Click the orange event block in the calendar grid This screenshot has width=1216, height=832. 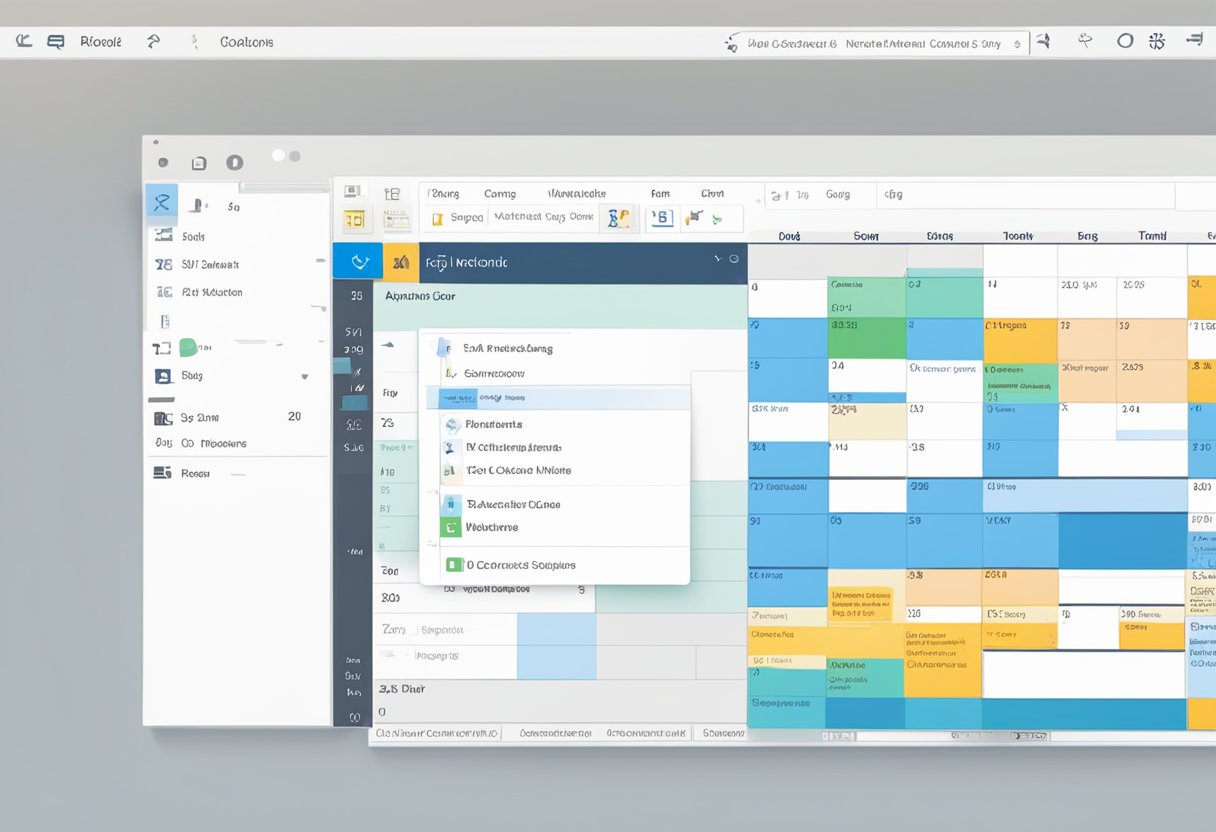tap(1020, 341)
